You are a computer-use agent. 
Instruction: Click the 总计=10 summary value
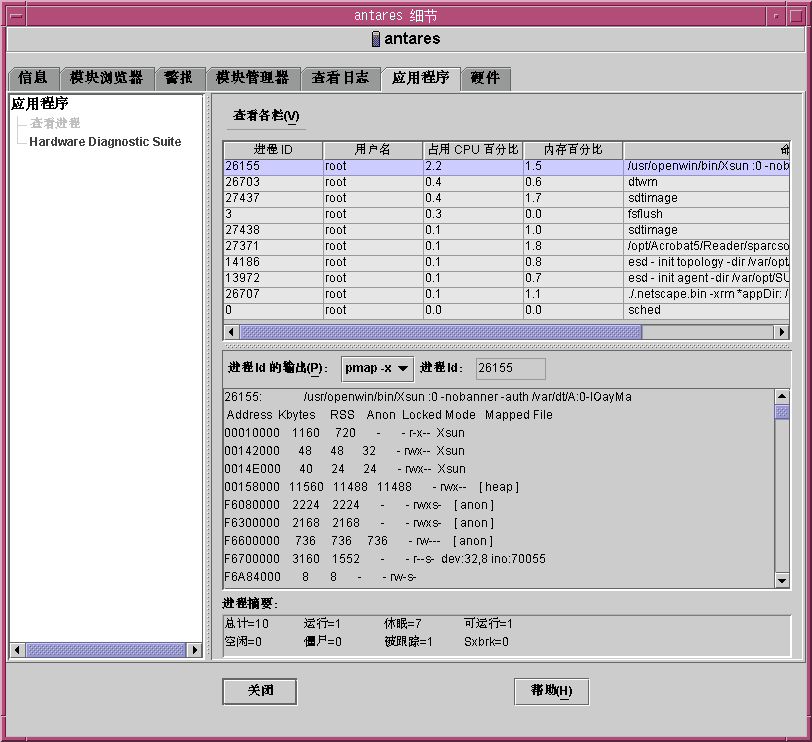pyautogui.click(x=247, y=624)
